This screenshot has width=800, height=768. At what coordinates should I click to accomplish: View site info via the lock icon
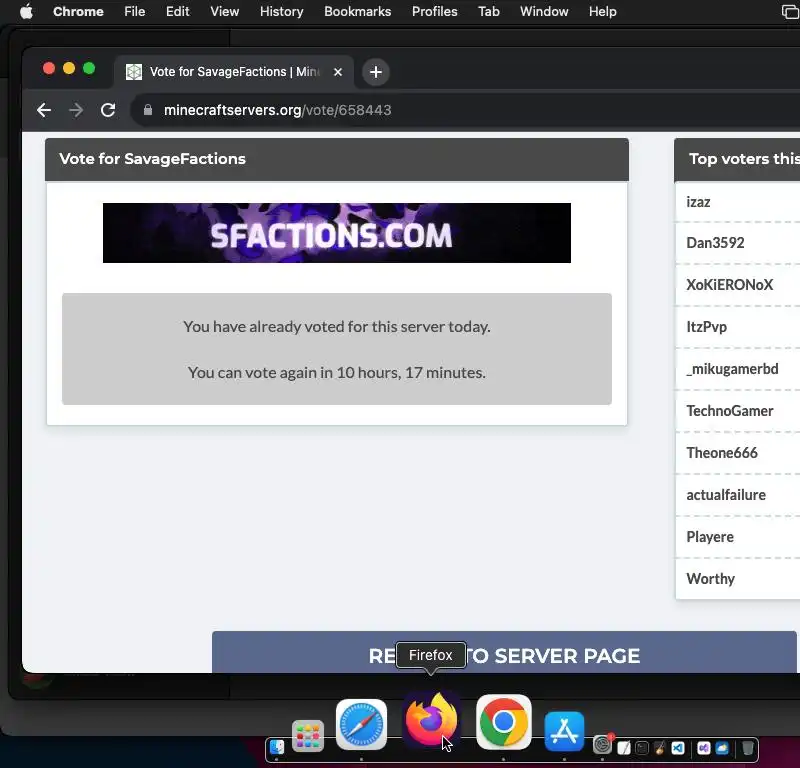[148, 110]
